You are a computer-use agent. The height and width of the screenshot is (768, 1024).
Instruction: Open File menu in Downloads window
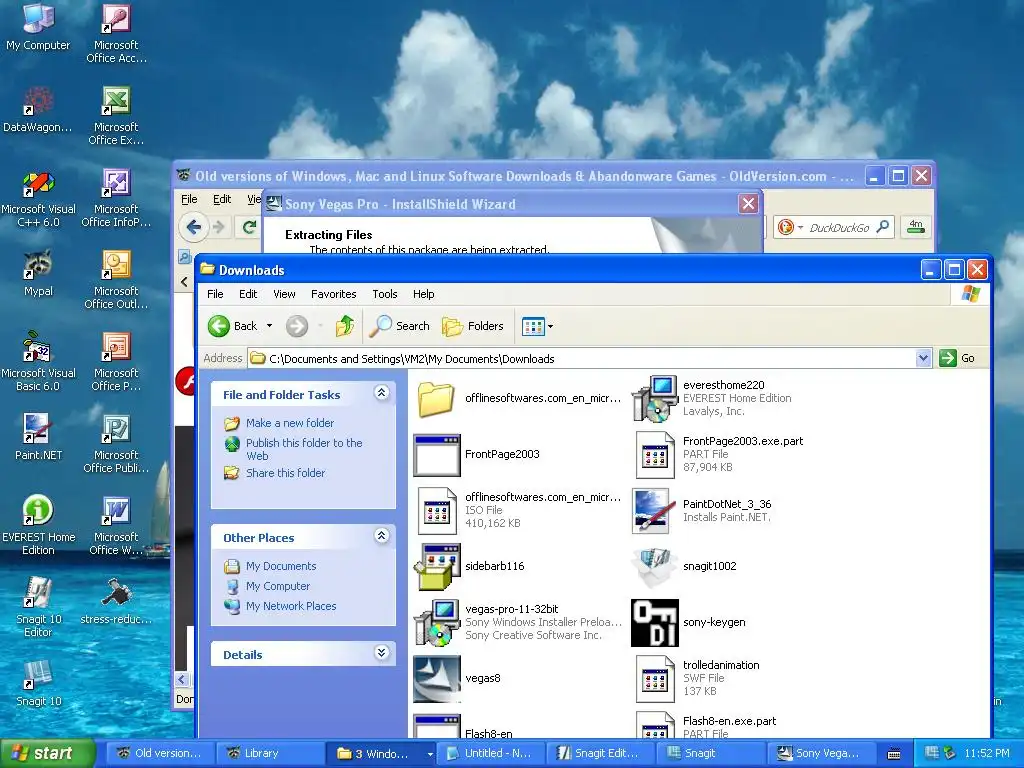coord(215,294)
